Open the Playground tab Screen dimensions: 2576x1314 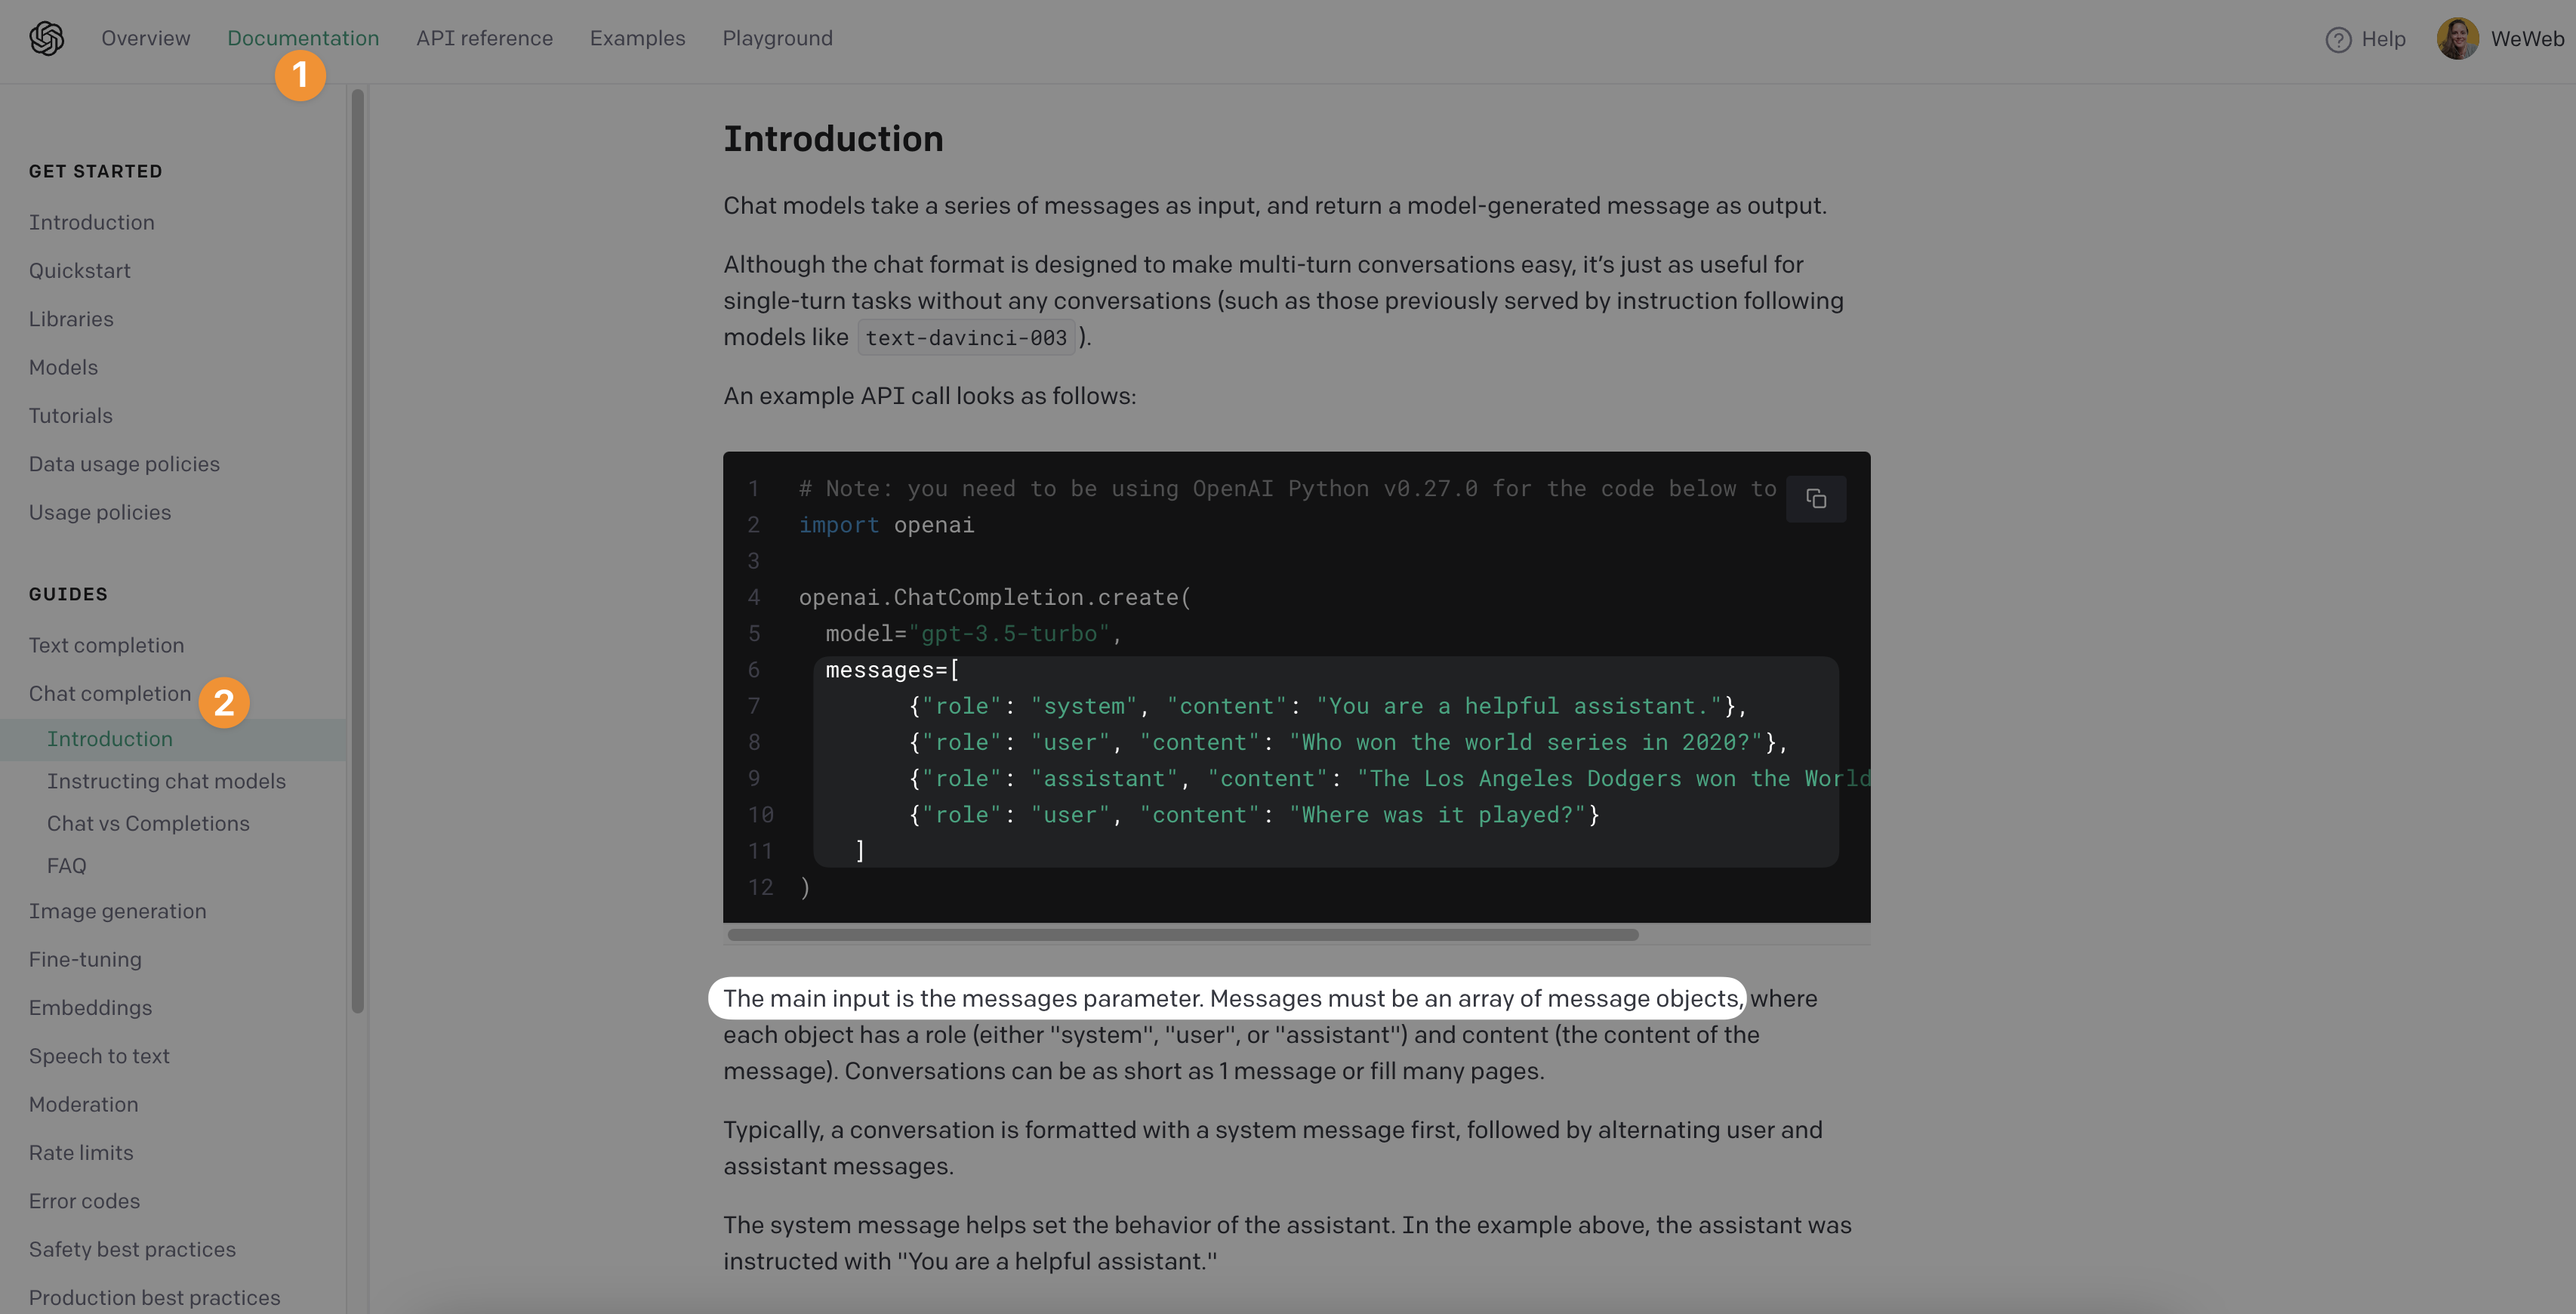click(x=777, y=38)
